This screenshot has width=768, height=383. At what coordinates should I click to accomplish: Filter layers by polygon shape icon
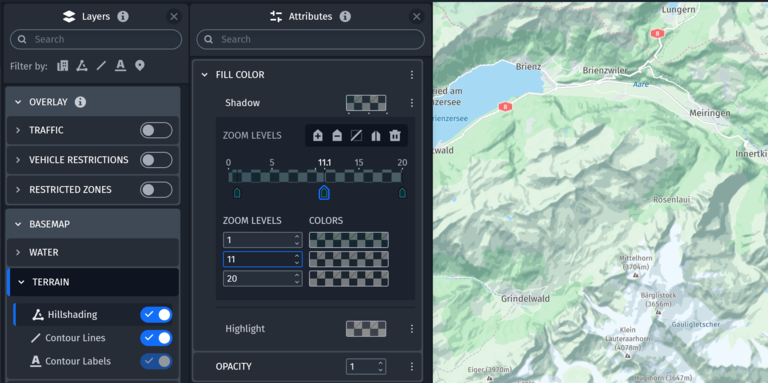coord(82,66)
